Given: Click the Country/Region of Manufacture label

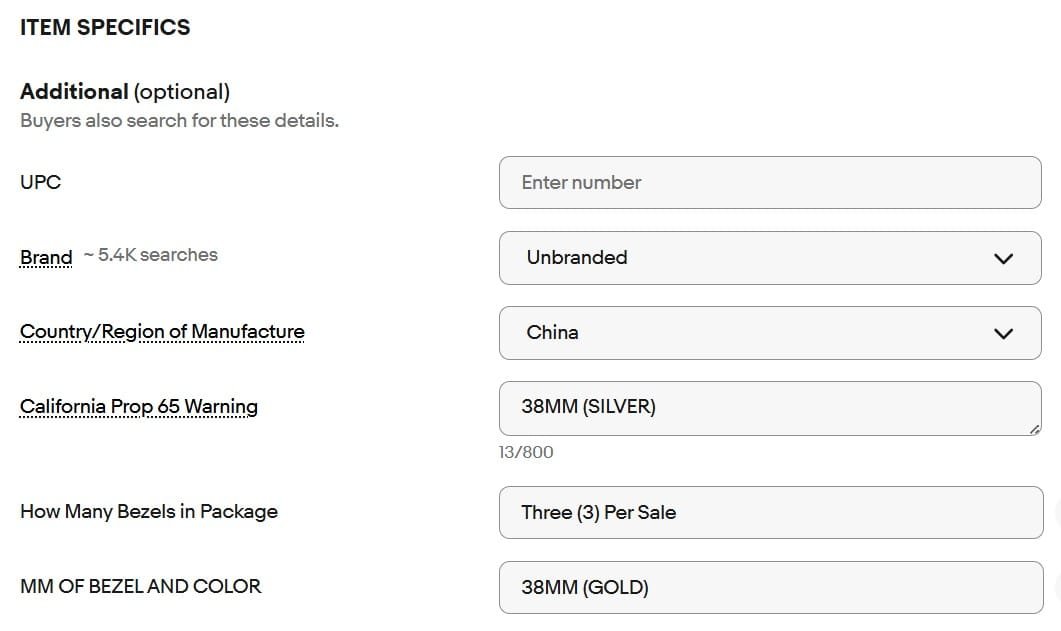Looking at the screenshot, I should click(162, 332).
